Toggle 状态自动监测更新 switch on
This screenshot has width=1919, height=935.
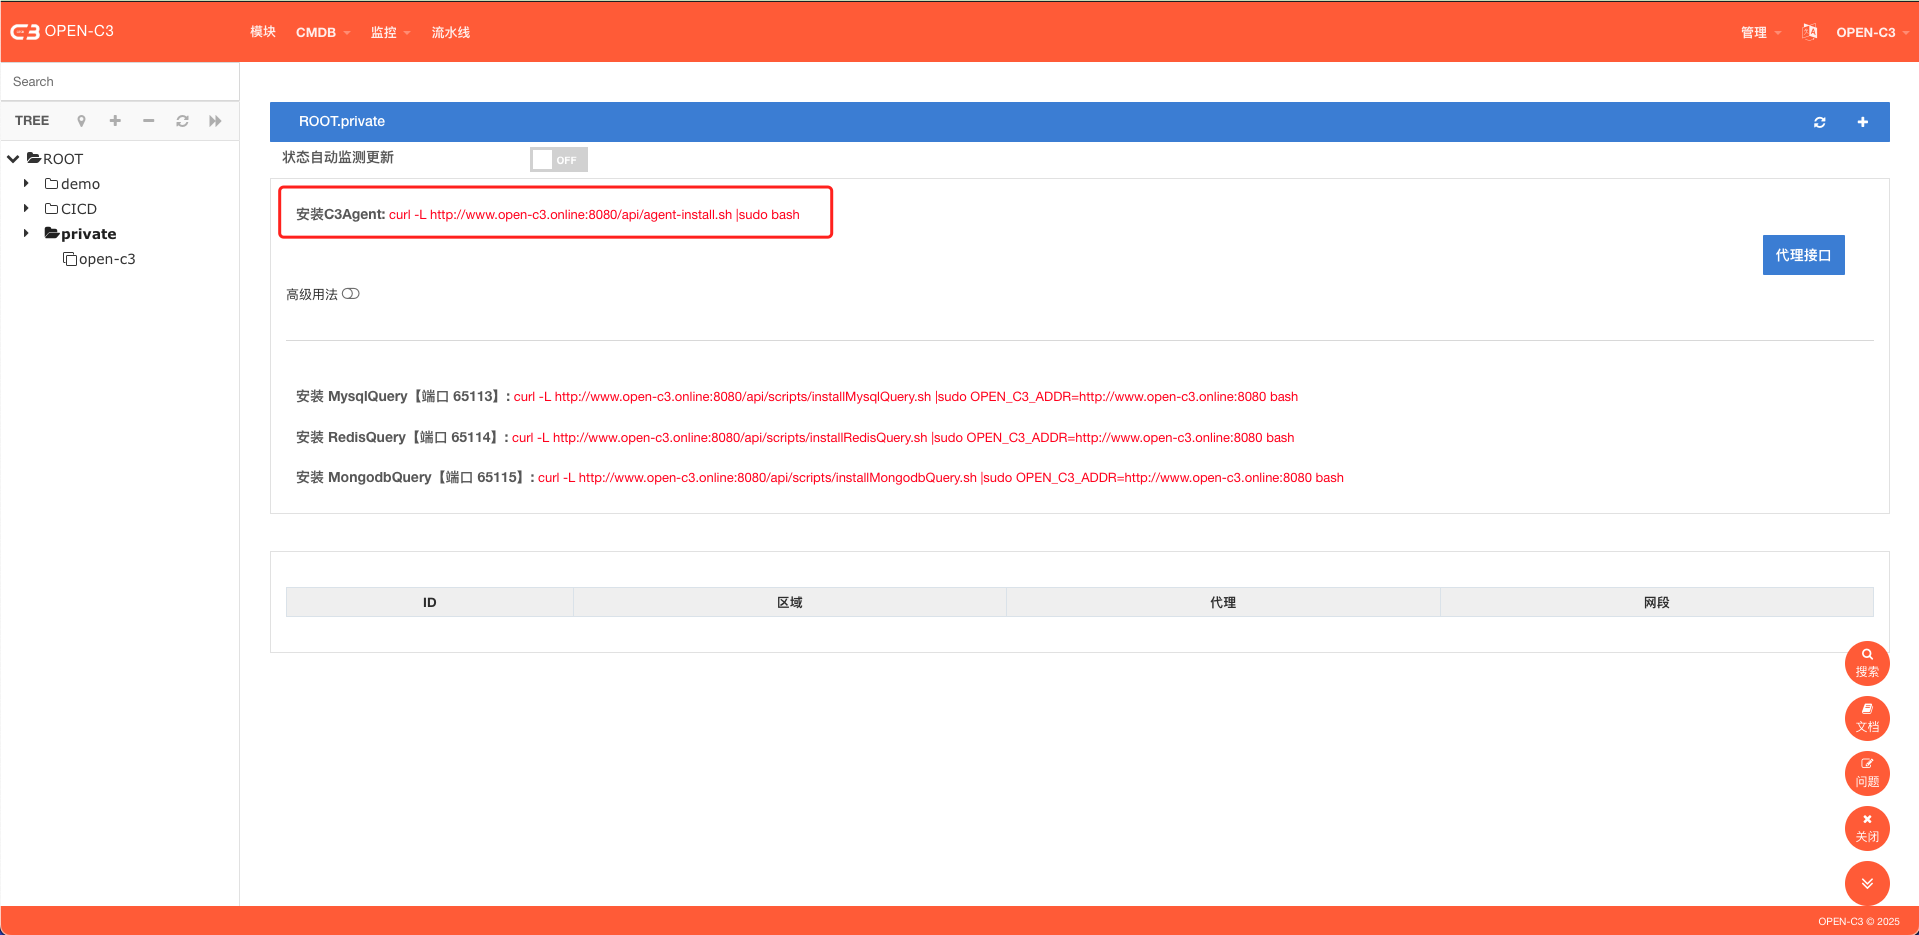(x=558, y=160)
